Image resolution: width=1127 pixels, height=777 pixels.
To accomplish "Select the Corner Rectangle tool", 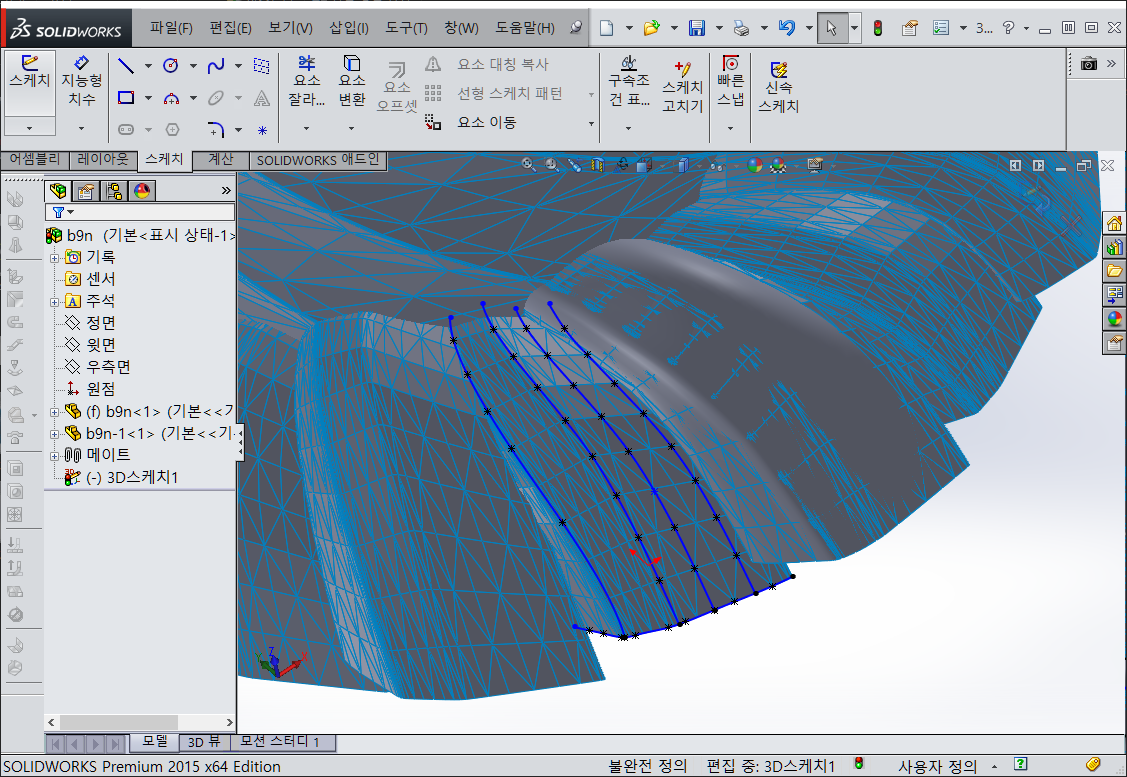I will pyautogui.click(x=126, y=98).
